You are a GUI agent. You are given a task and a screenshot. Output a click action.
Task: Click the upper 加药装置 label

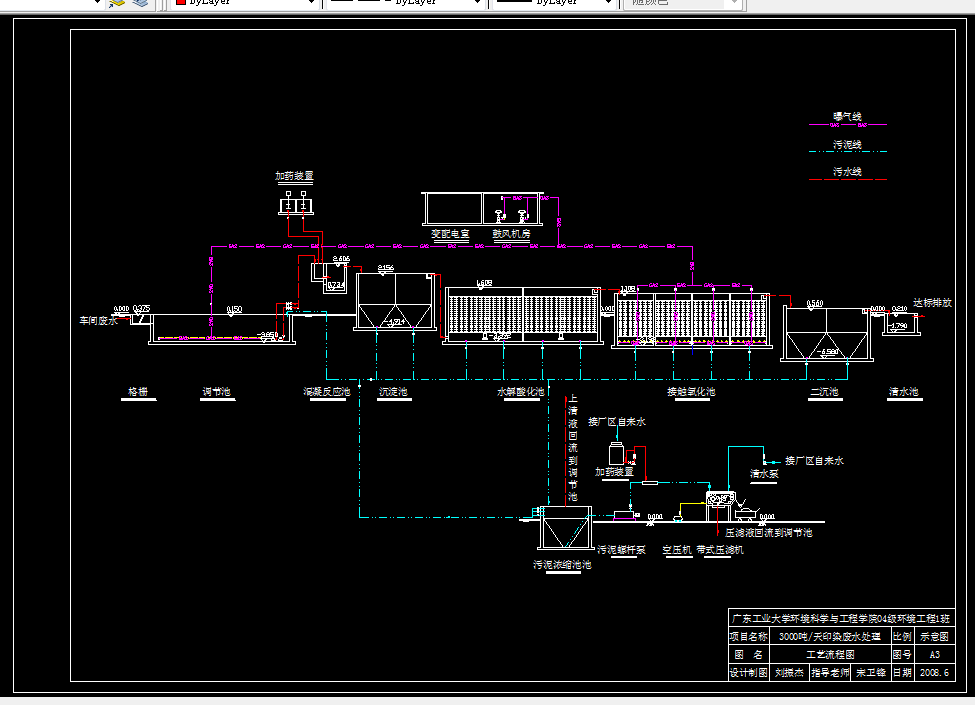(x=295, y=176)
